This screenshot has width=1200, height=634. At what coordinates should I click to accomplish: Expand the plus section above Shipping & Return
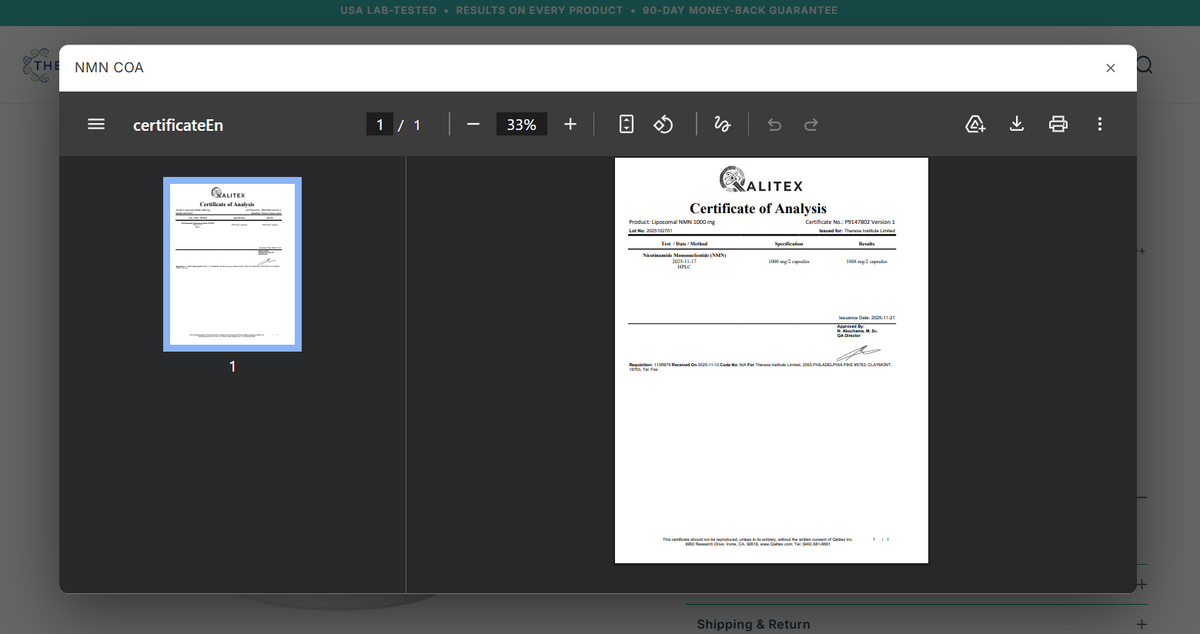[x=1141, y=584]
